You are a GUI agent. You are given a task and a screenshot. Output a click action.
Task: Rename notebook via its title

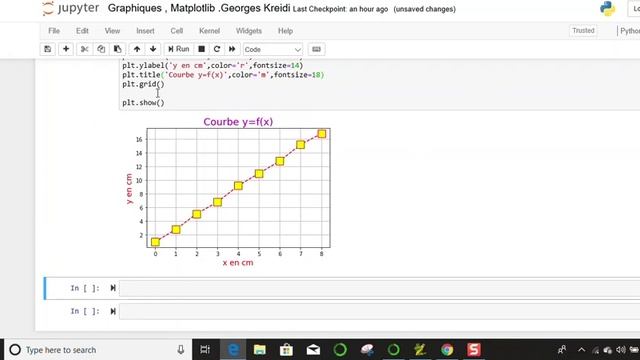199,8
